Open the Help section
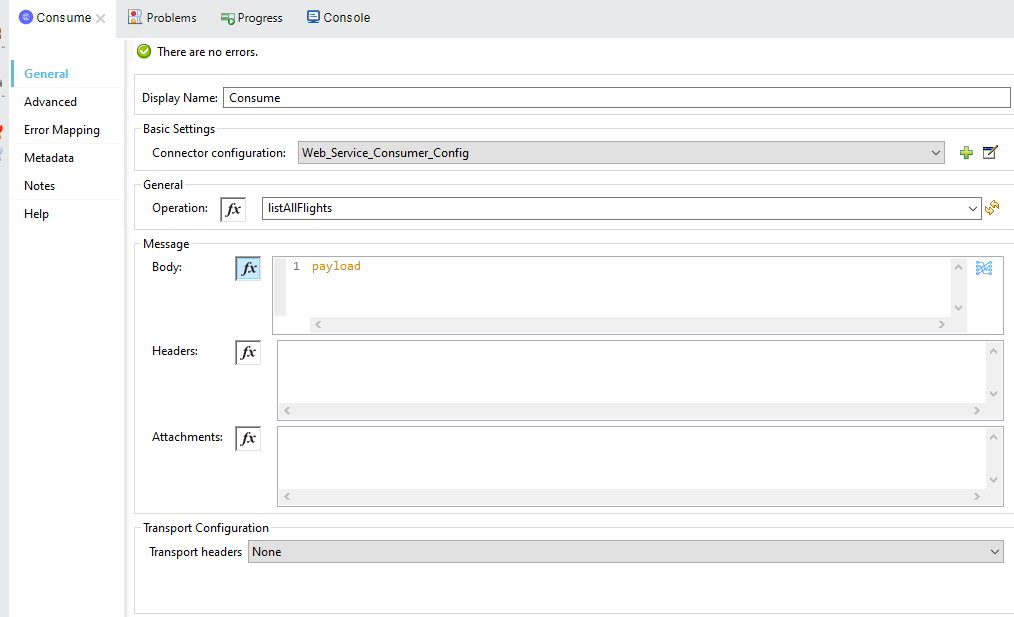The width and height of the screenshot is (1014, 617). click(38, 213)
